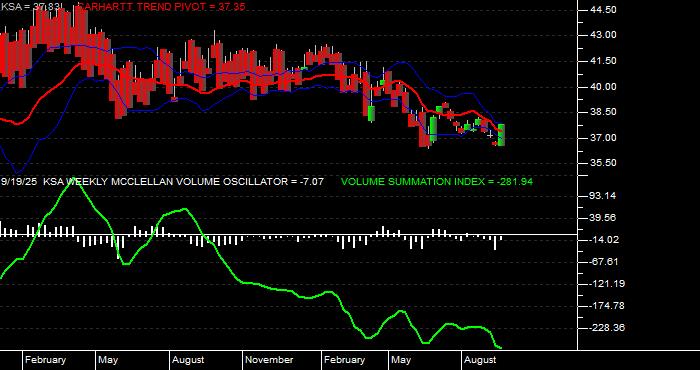Click the 37.00 price axis label
The image size is (700, 370).
[x=603, y=137]
